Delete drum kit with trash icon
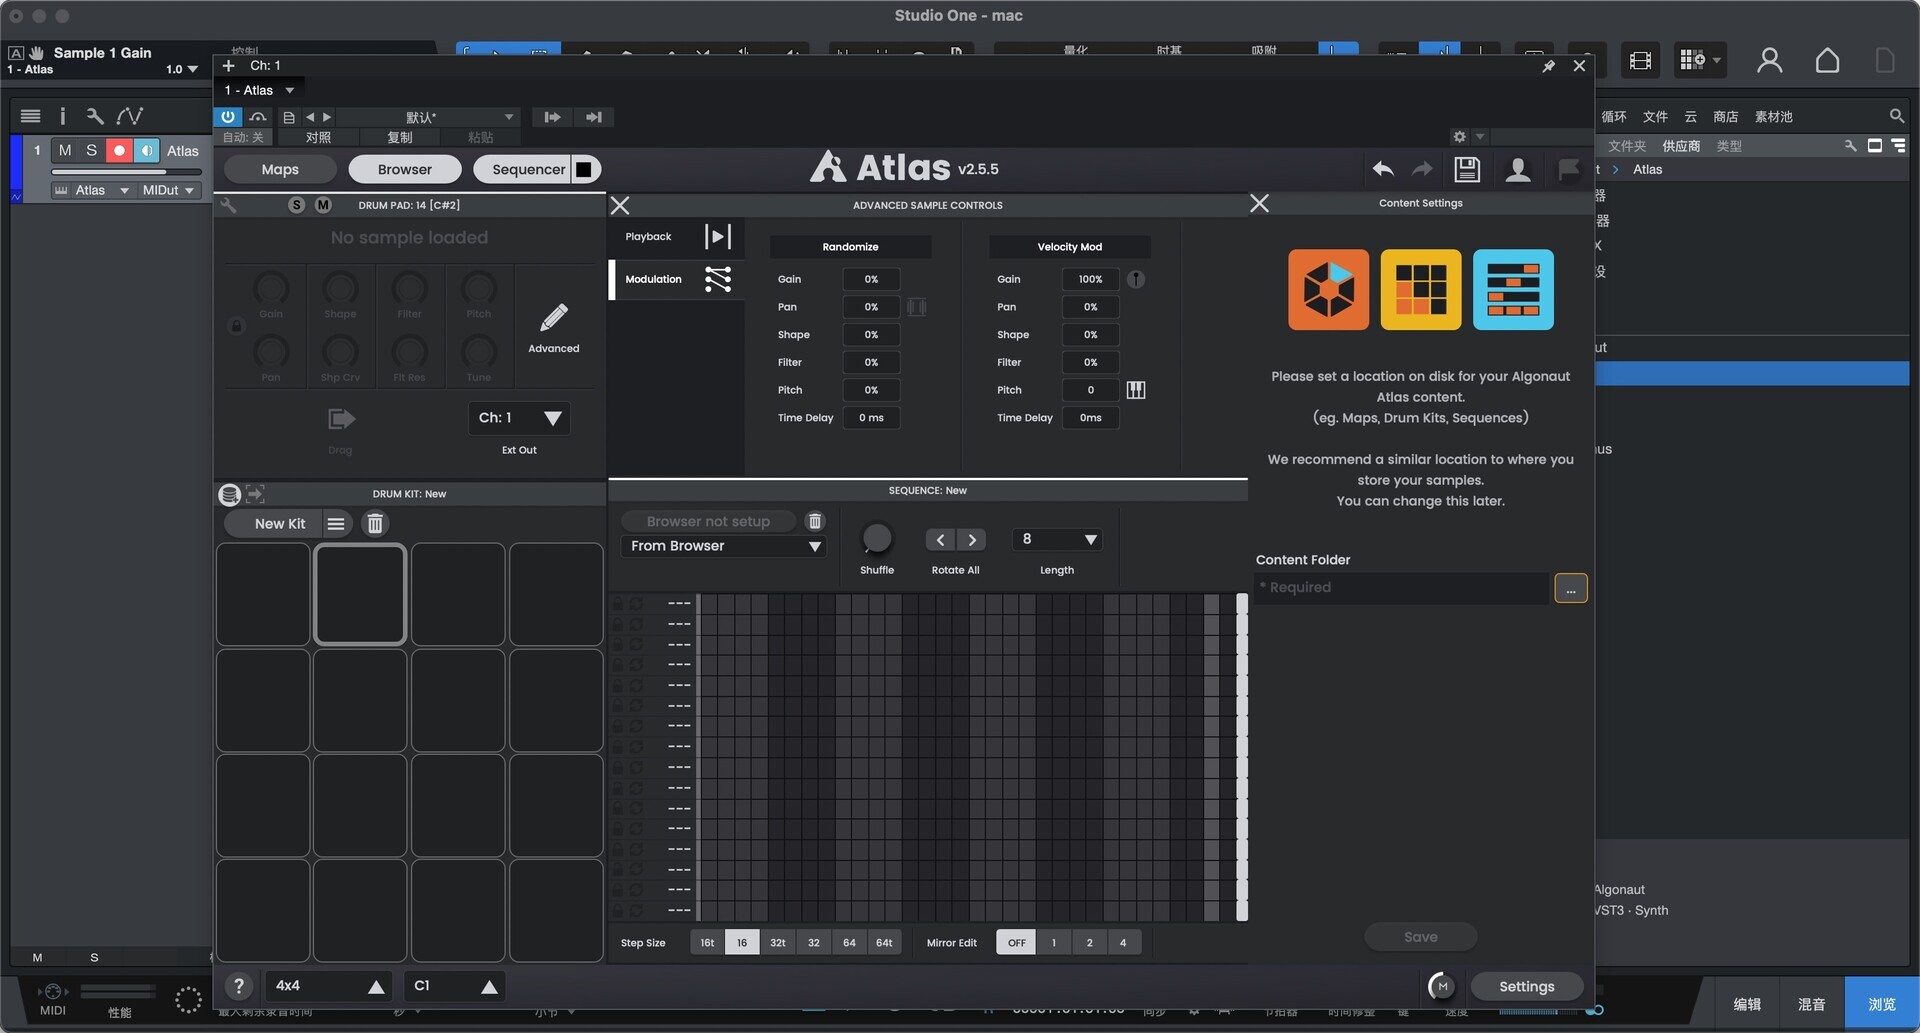 374,524
